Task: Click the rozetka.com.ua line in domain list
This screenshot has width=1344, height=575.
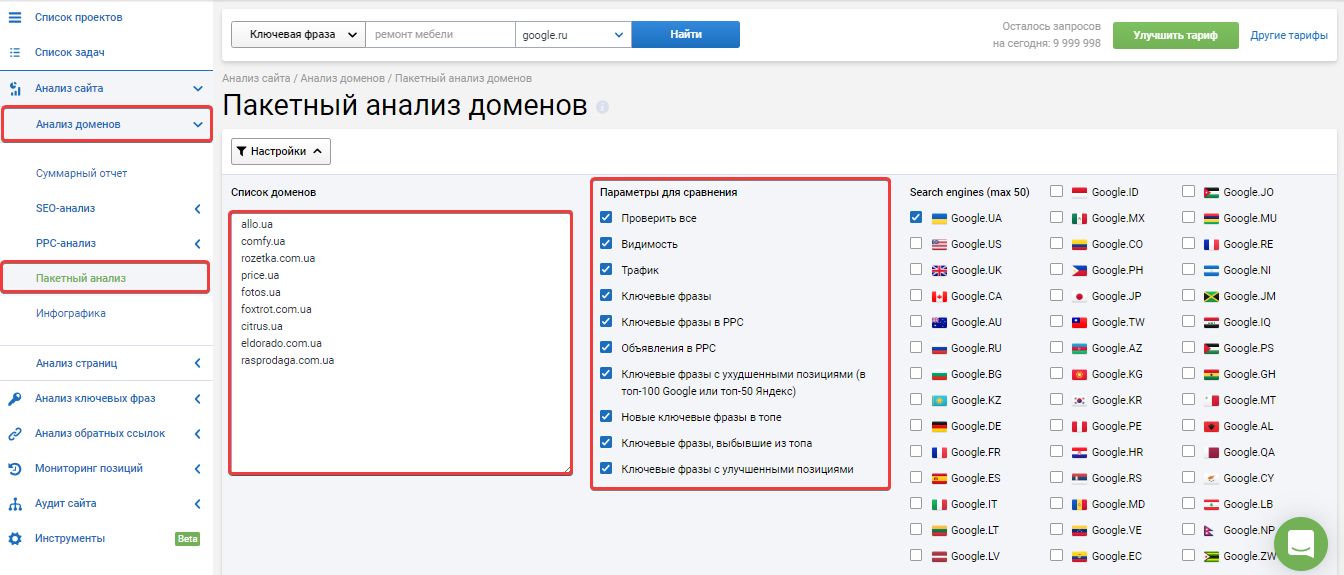Action: pyautogui.click(x=279, y=258)
